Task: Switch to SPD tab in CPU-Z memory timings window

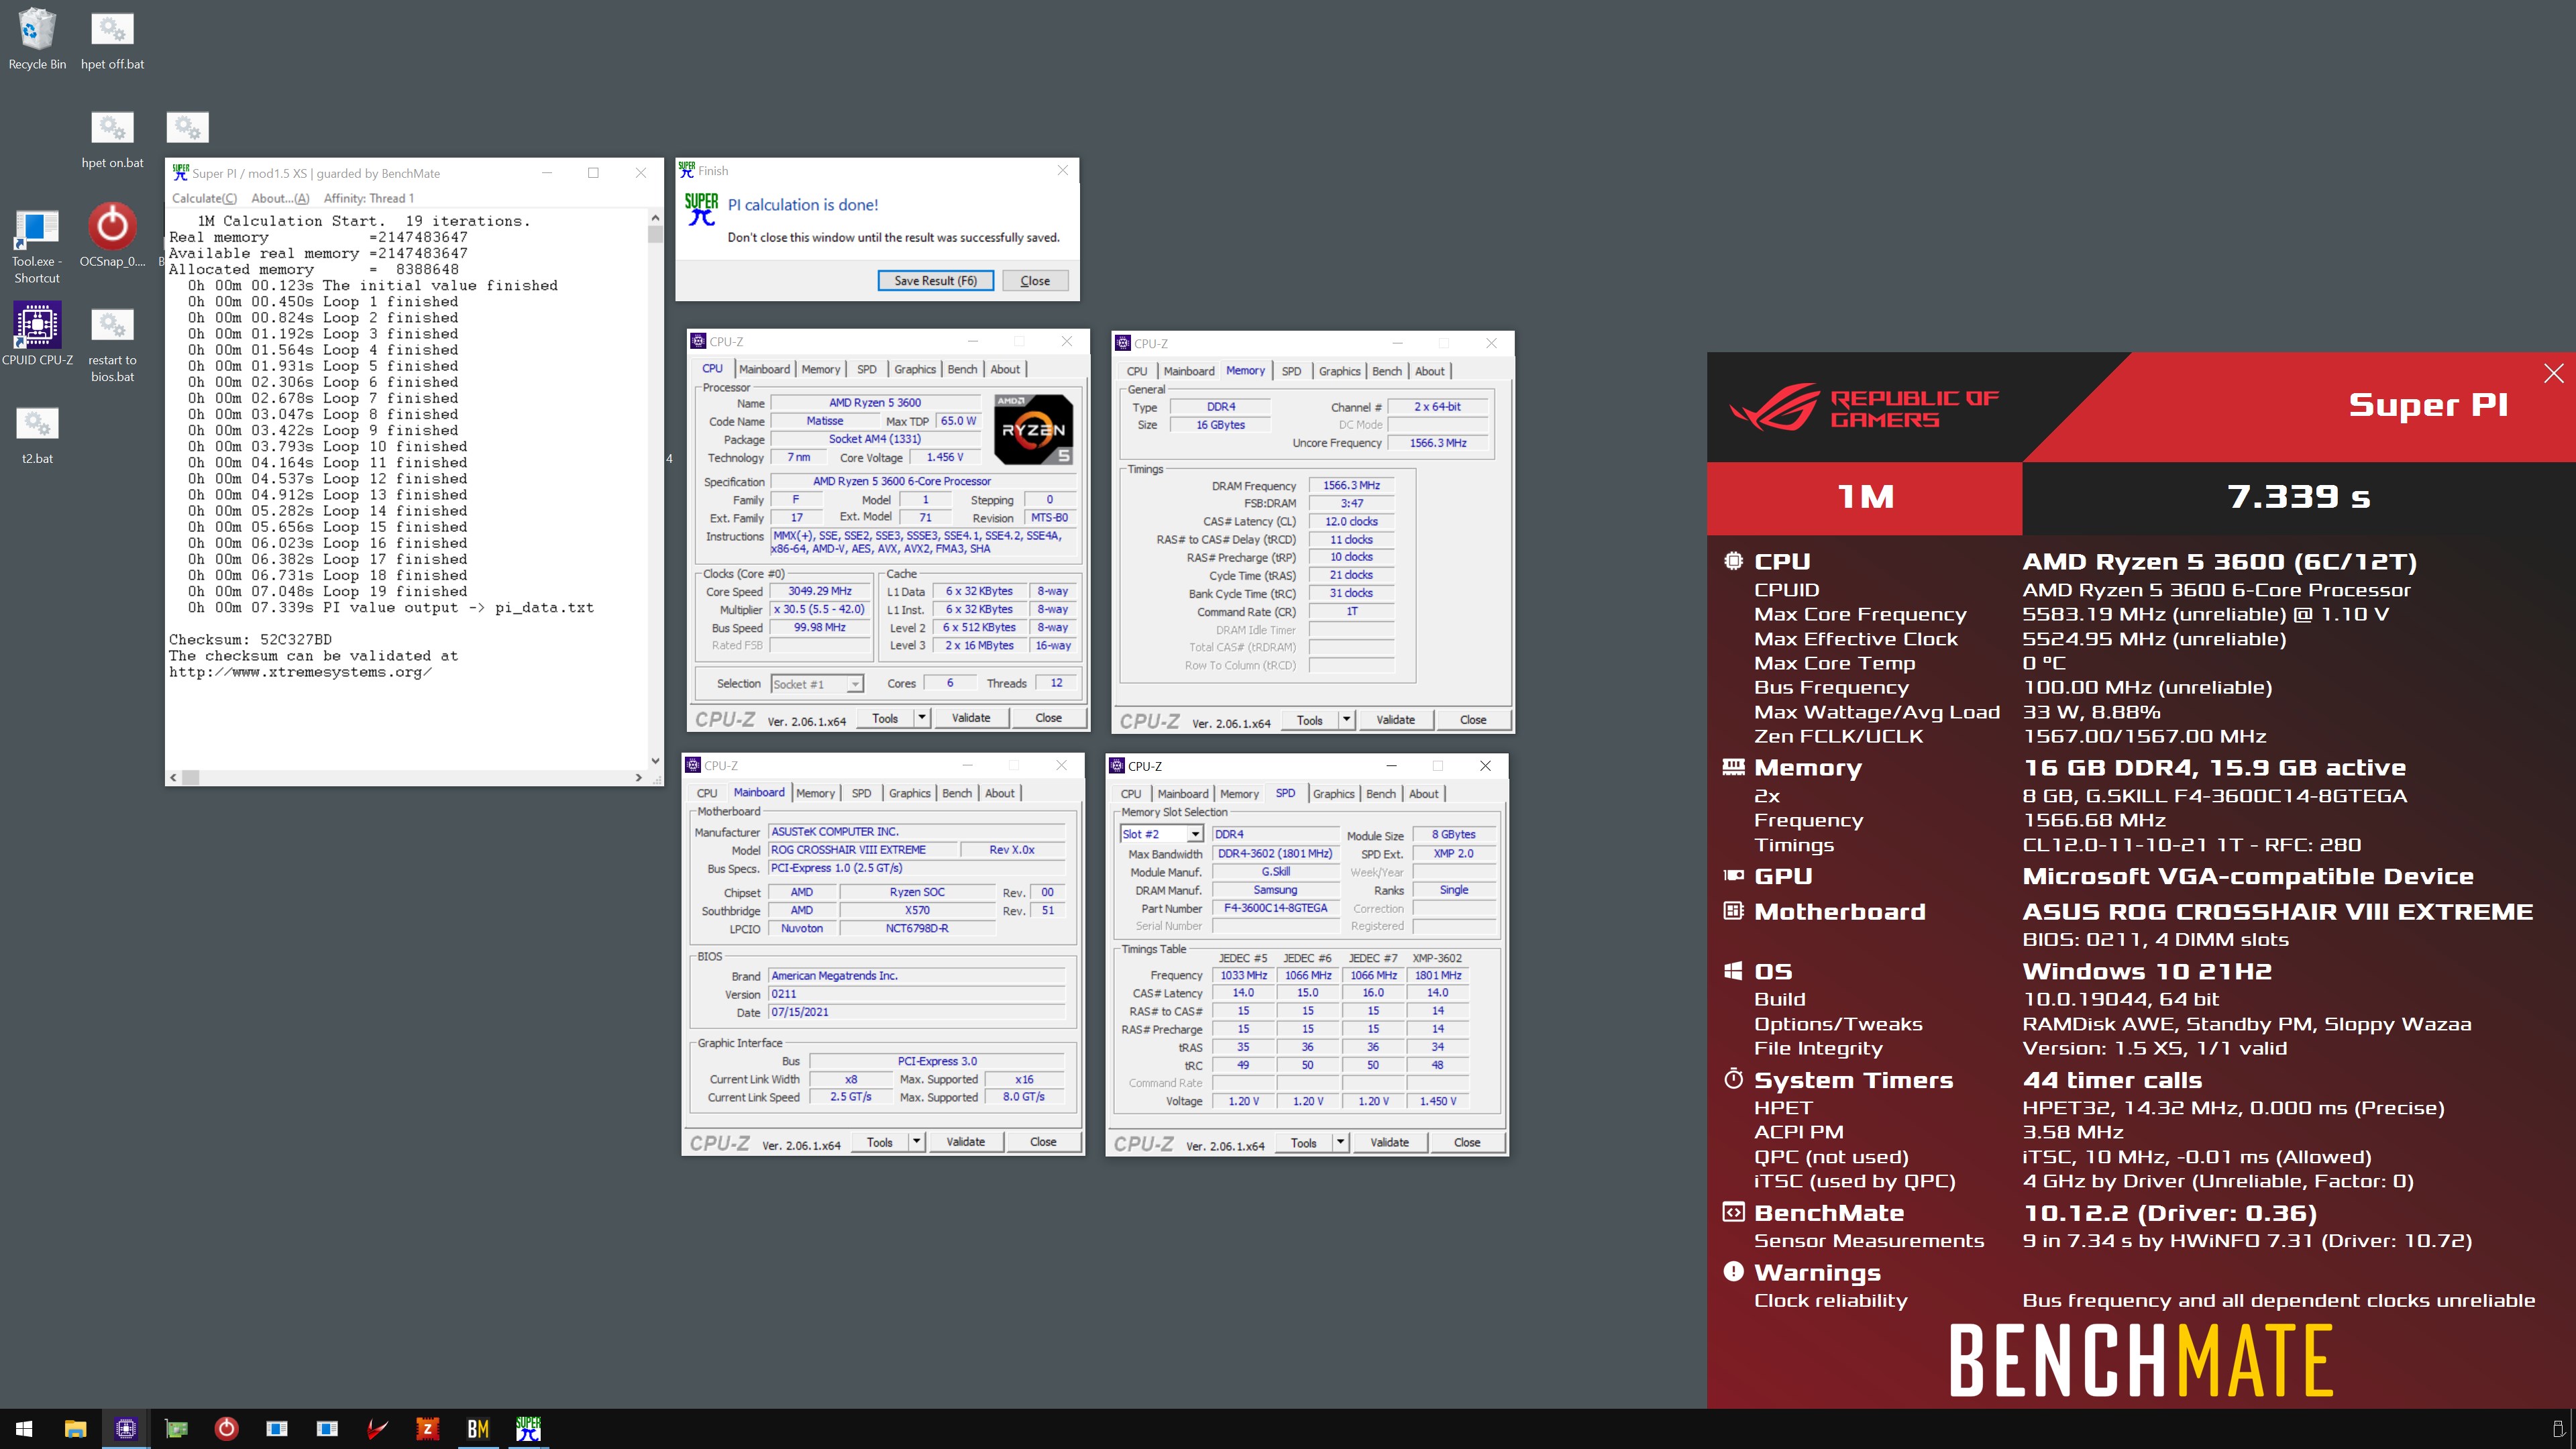Action: click(1291, 371)
